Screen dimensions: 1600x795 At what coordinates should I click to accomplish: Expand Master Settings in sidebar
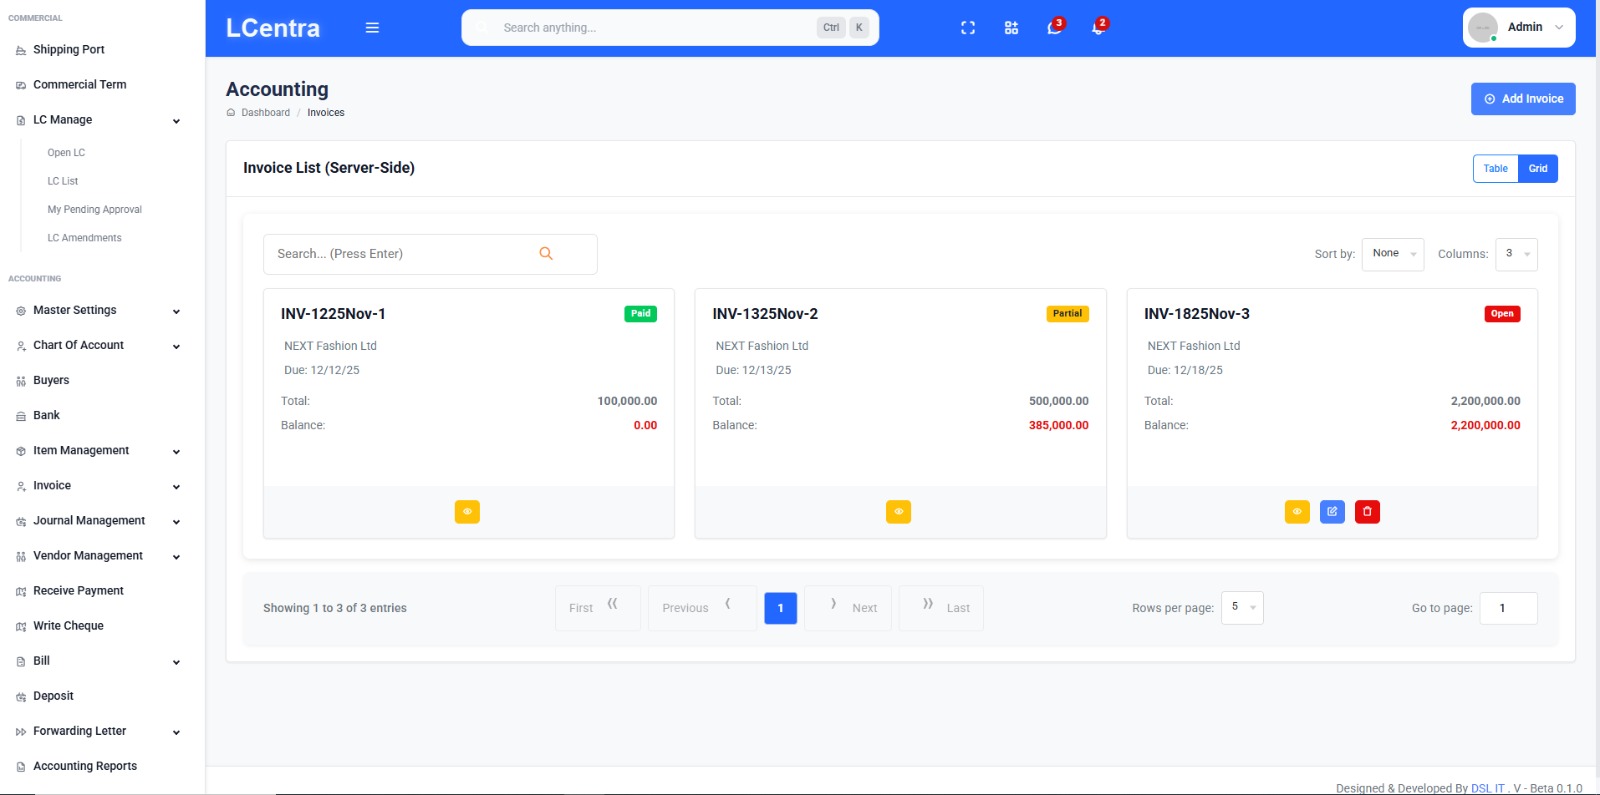click(97, 311)
